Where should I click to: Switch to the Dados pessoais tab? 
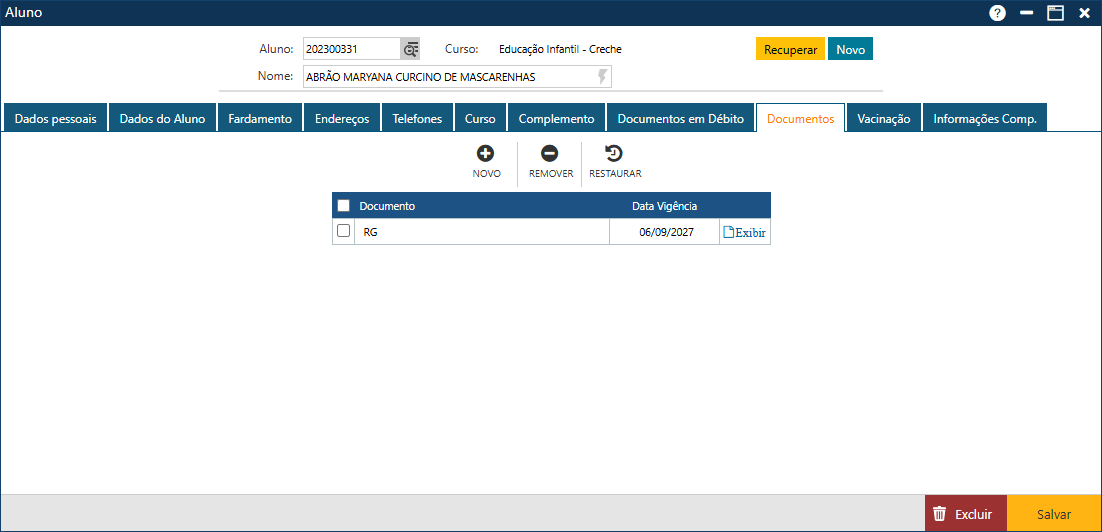coord(55,118)
